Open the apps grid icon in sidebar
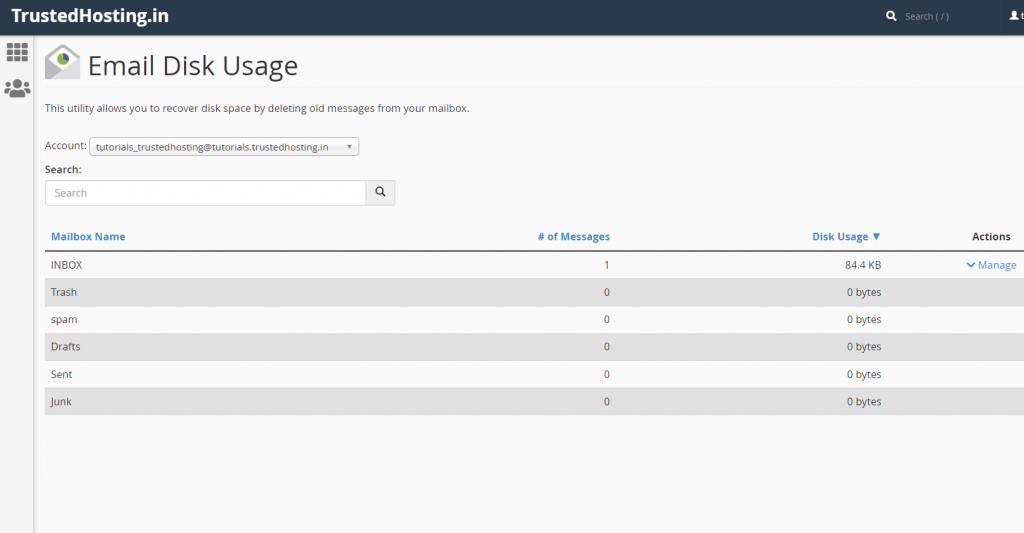The height and width of the screenshot is (533, 1024). click(x=17, y=52)
